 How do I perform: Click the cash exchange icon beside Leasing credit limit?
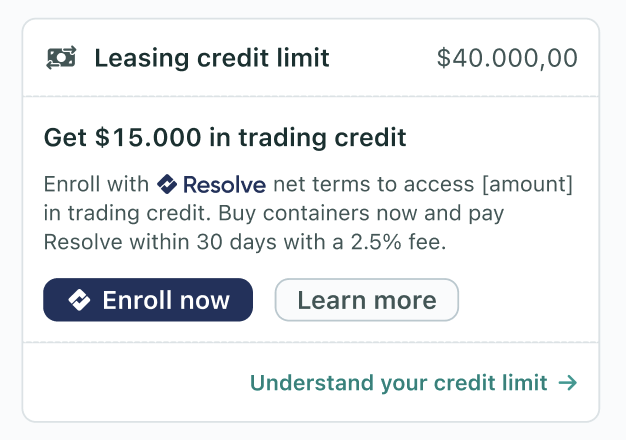pos(61,58)
